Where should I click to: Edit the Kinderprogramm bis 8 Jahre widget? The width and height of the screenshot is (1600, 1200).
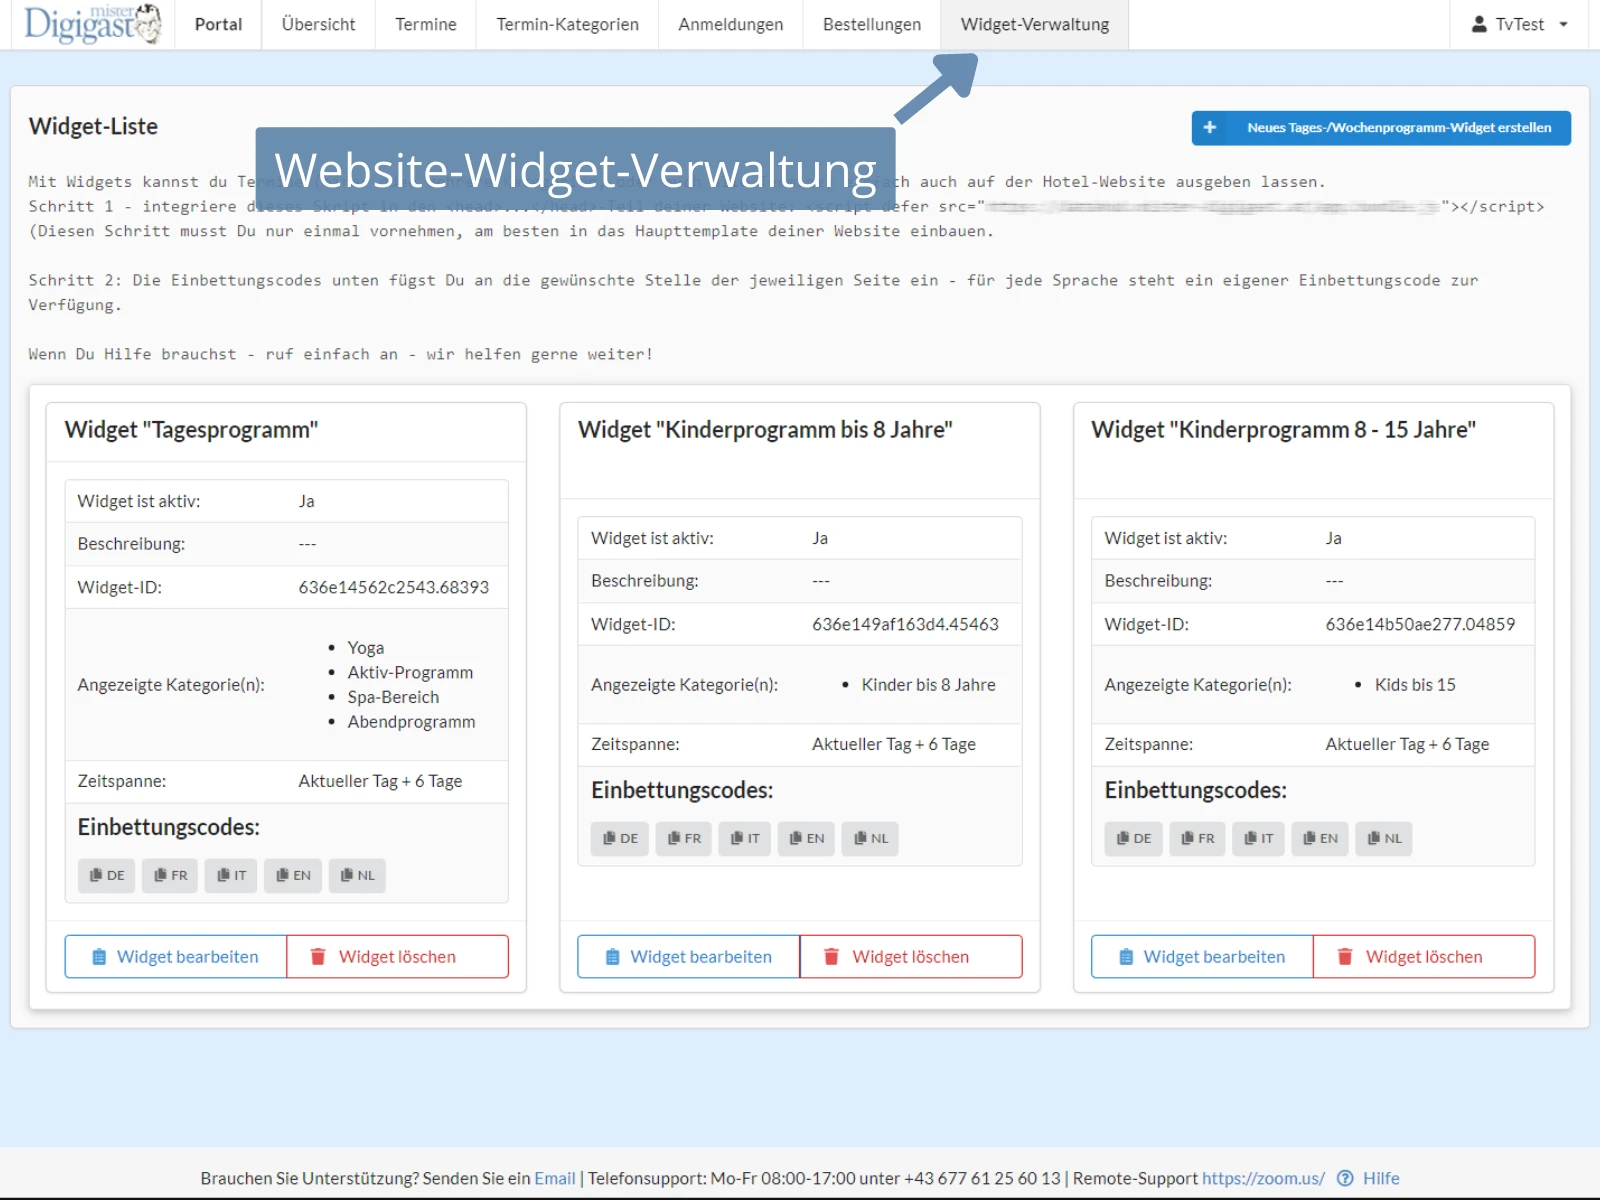coord(688,956)
